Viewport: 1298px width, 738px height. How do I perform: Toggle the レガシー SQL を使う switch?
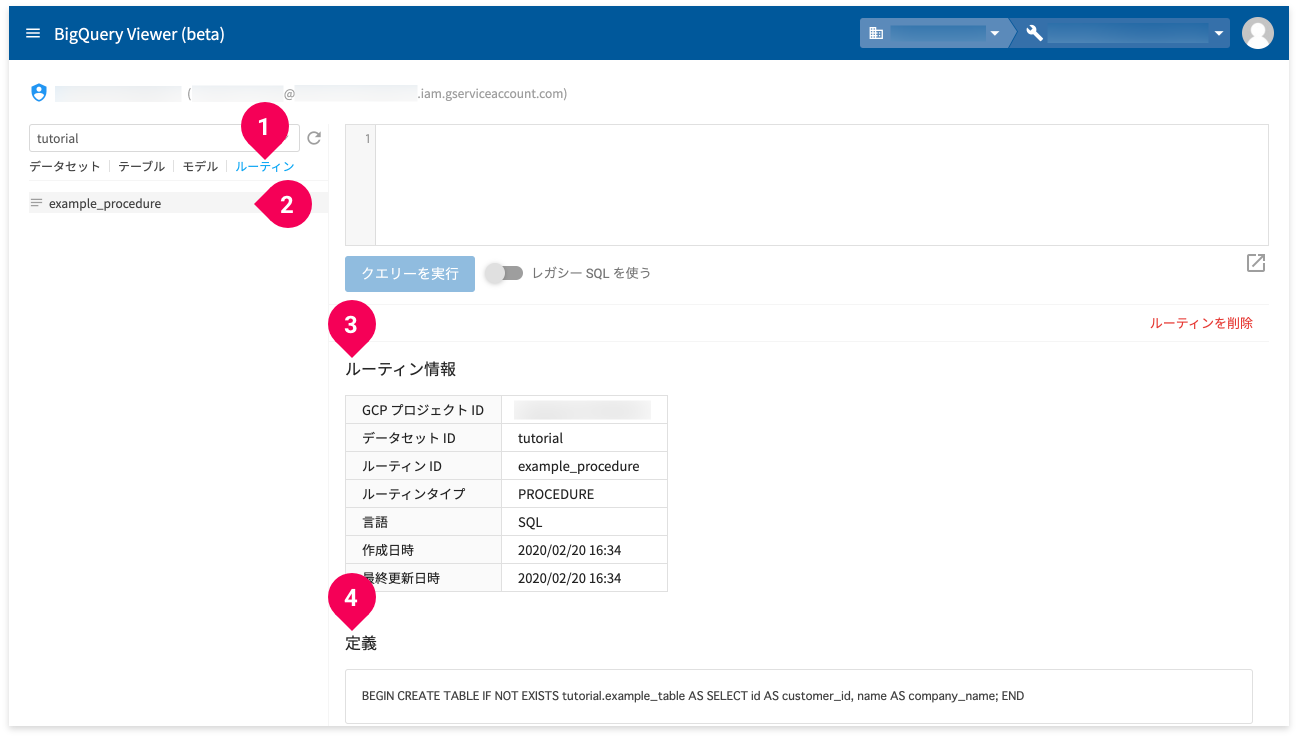point(505,273)
